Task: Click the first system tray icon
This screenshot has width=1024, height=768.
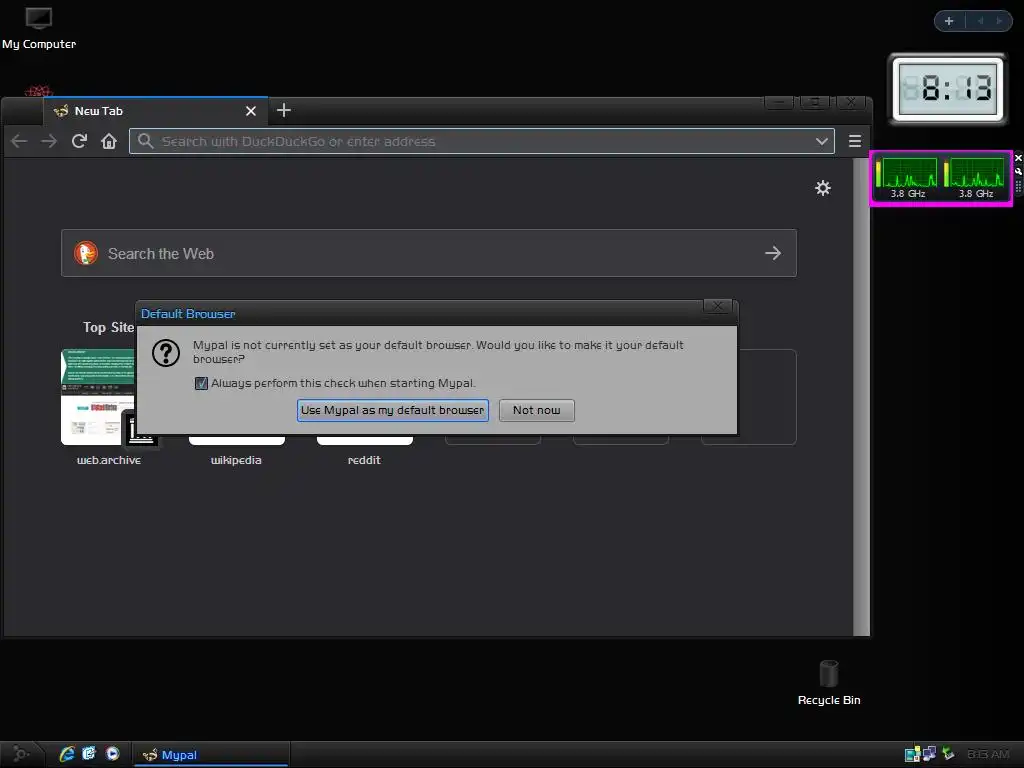Action: (x=912, y=754)
